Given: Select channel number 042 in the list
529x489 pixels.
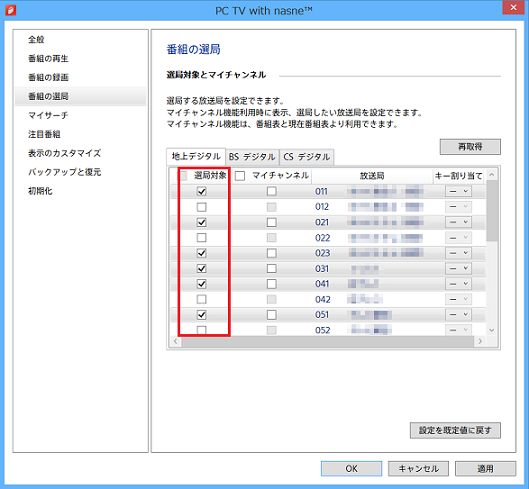Looking at the screenshot, I should pyautogui.click(x=323, y=299).
